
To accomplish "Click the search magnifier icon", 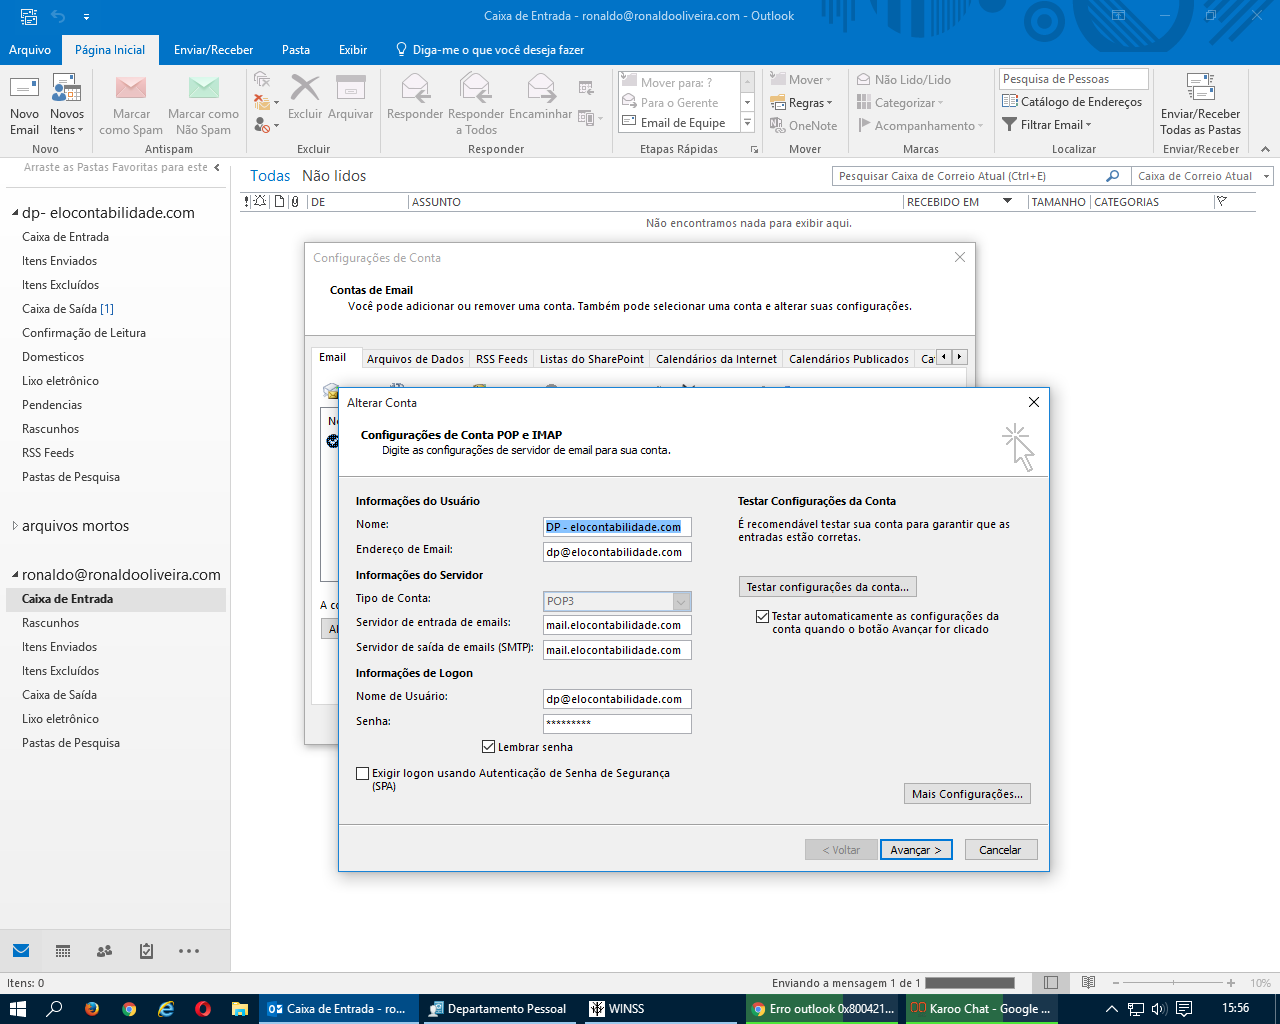I will (x=1112, y=176).
